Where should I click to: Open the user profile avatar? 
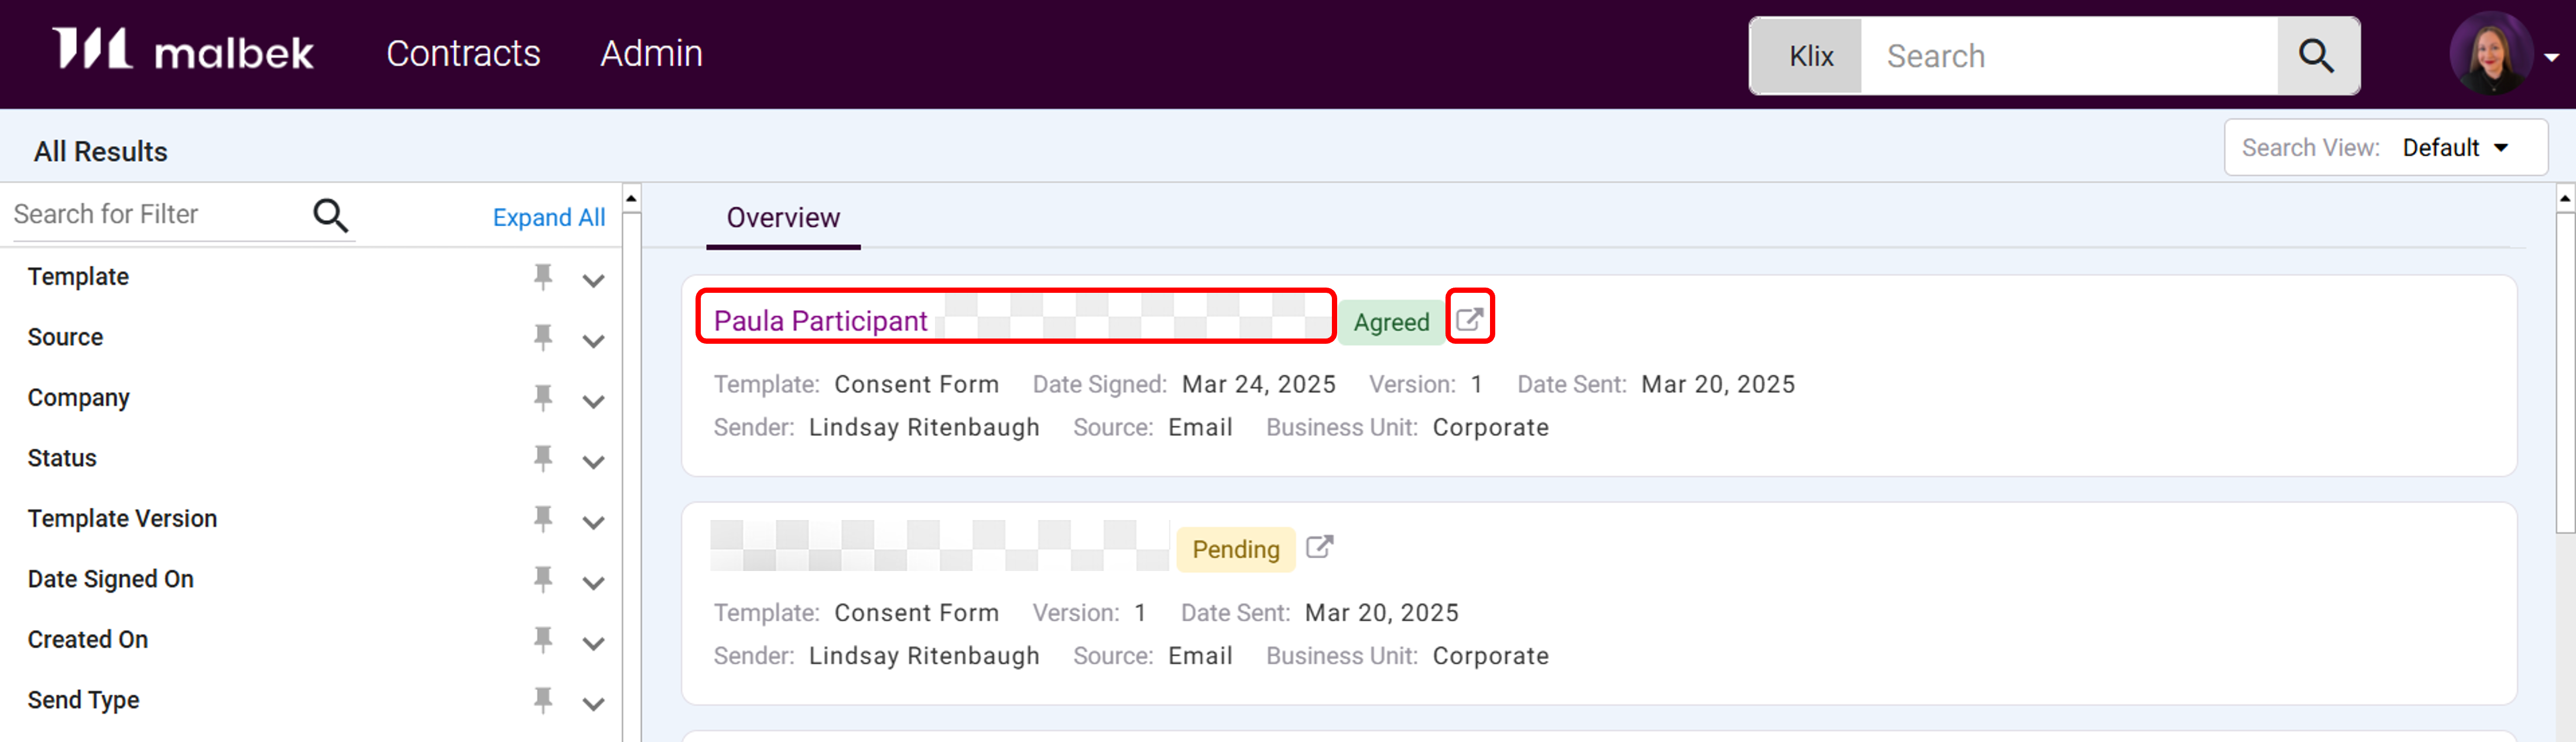click(x=2490, y=54)
